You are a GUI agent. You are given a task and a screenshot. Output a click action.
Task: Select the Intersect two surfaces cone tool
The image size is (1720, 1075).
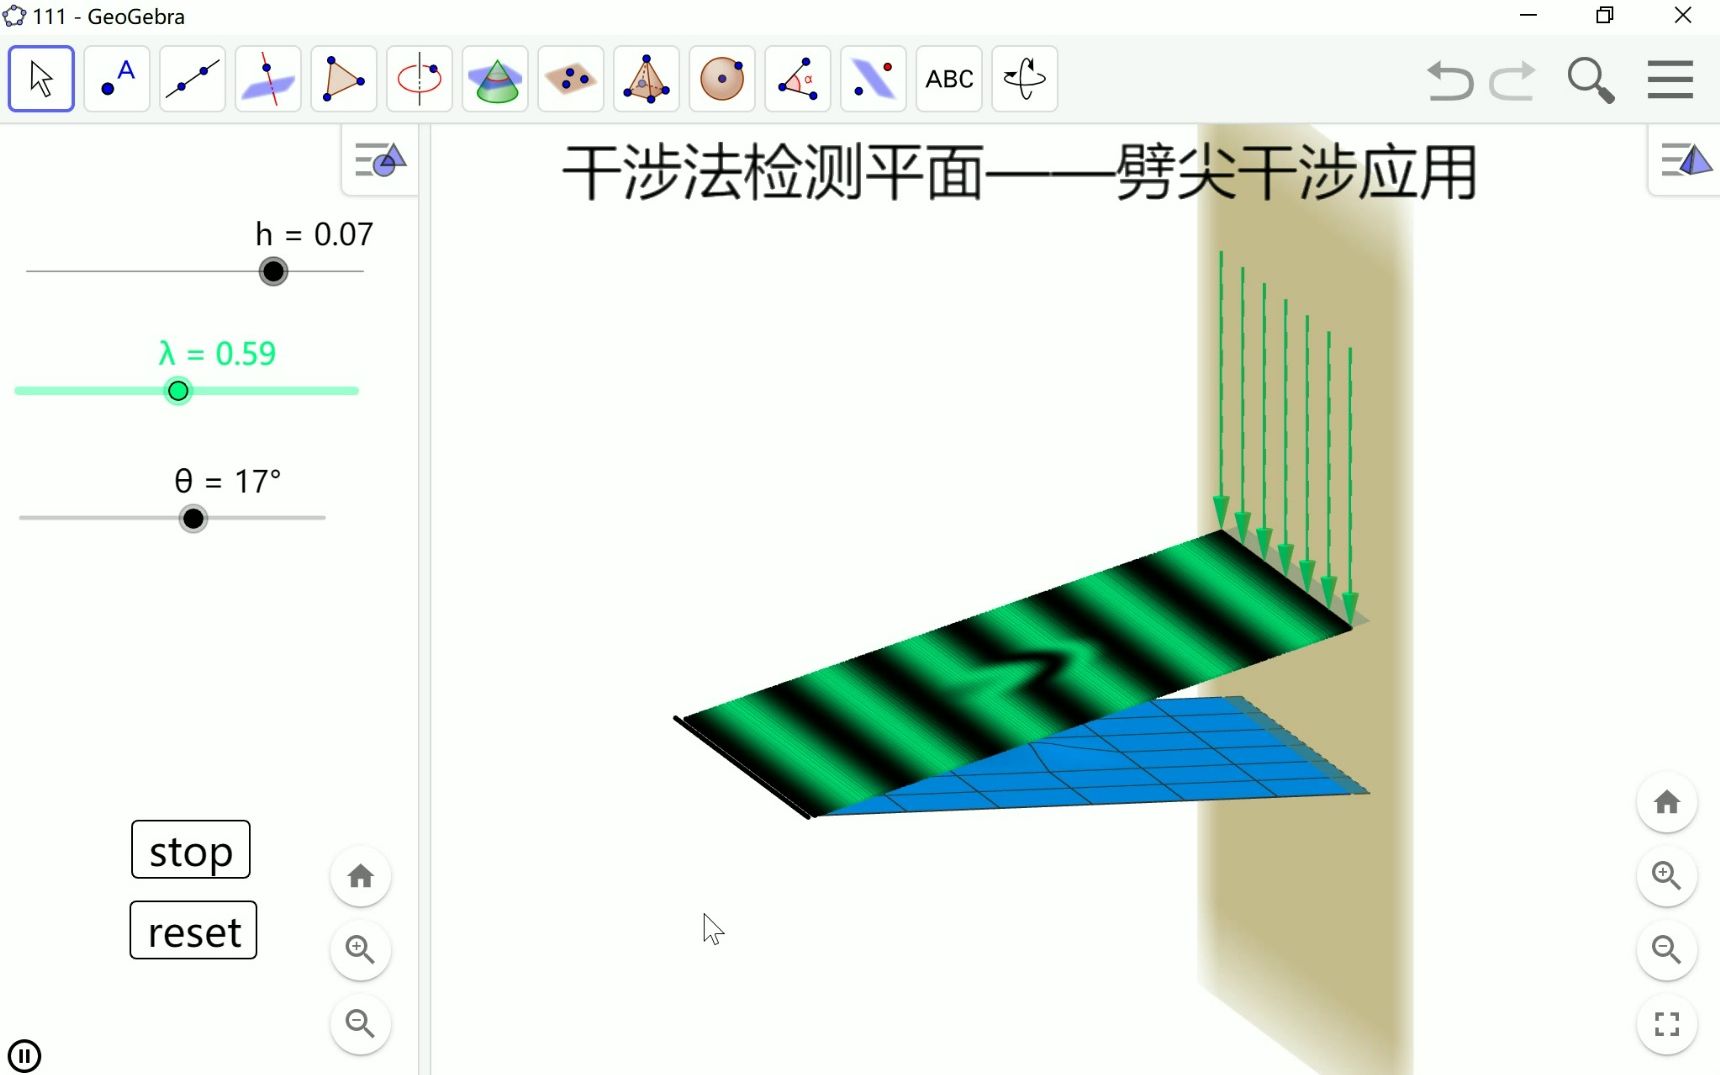[495, 78]
